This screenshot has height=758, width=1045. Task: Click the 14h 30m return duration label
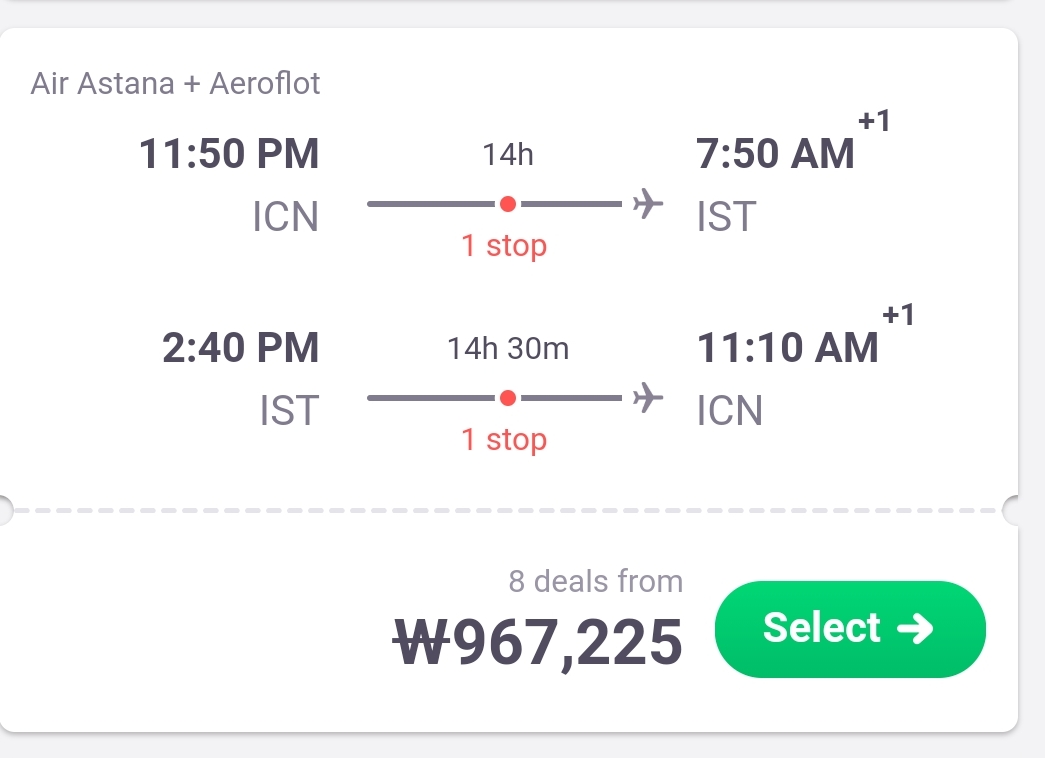click(x=508, y=349)
